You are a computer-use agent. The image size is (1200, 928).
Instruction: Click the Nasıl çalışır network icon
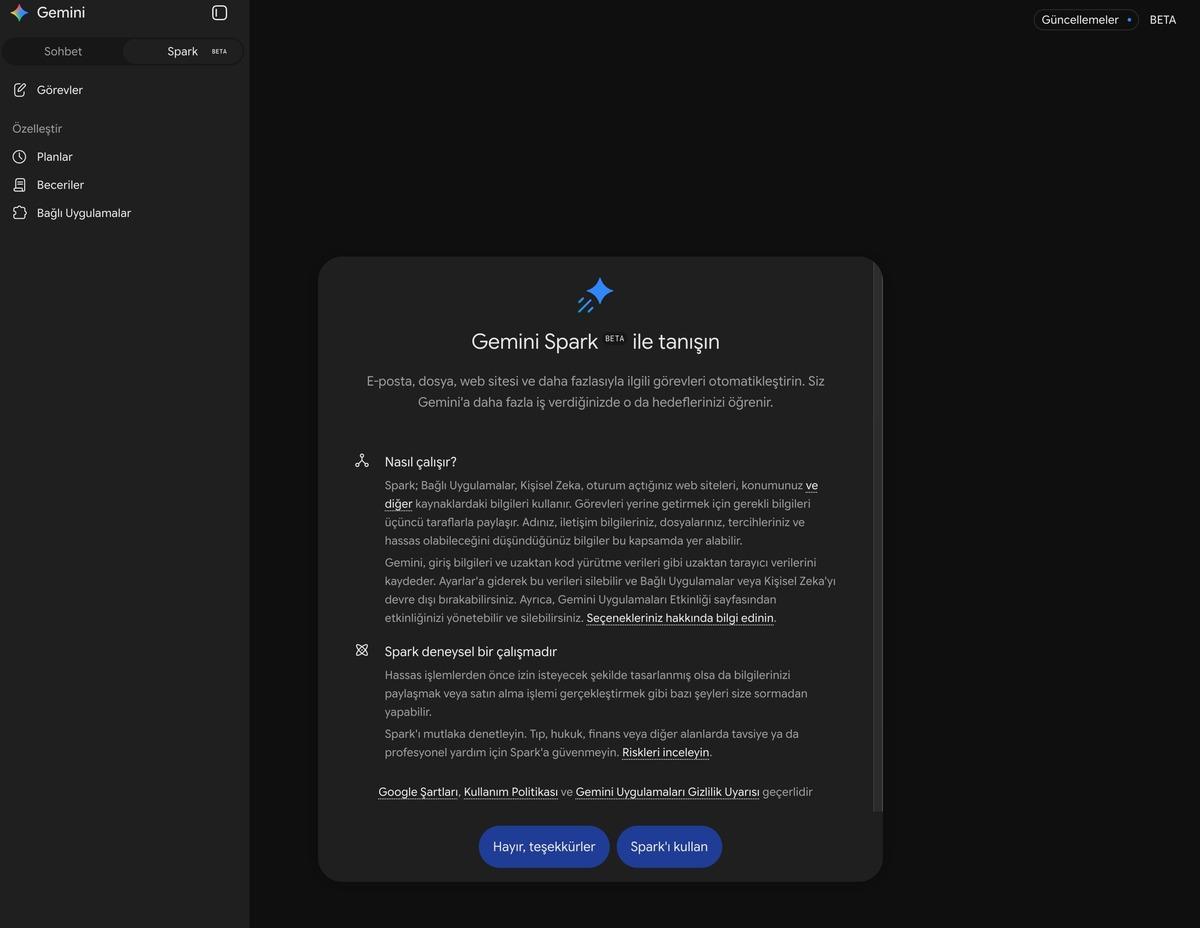(x=362, y=461)
